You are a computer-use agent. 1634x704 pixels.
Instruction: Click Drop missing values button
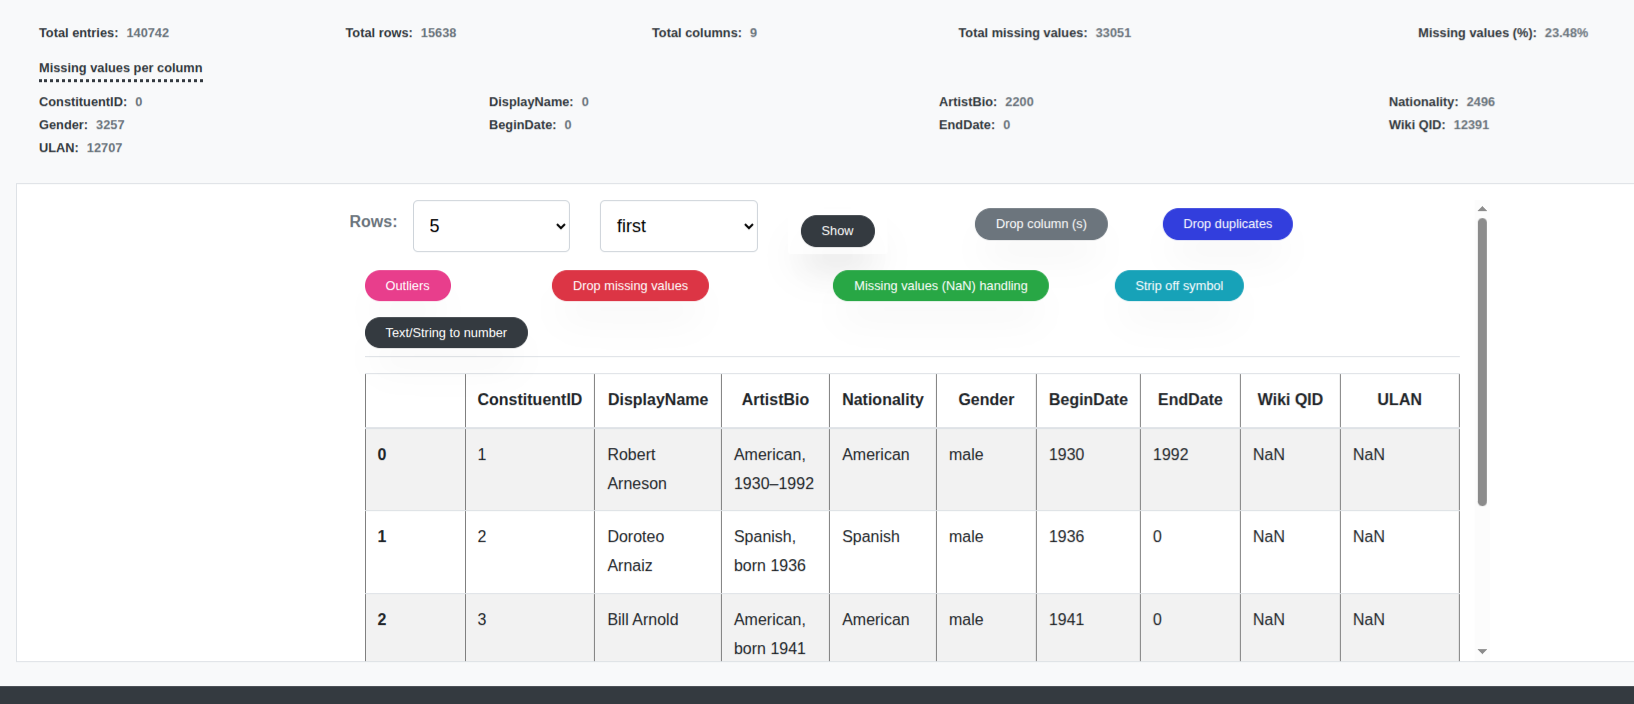click(x=630, y=286)
